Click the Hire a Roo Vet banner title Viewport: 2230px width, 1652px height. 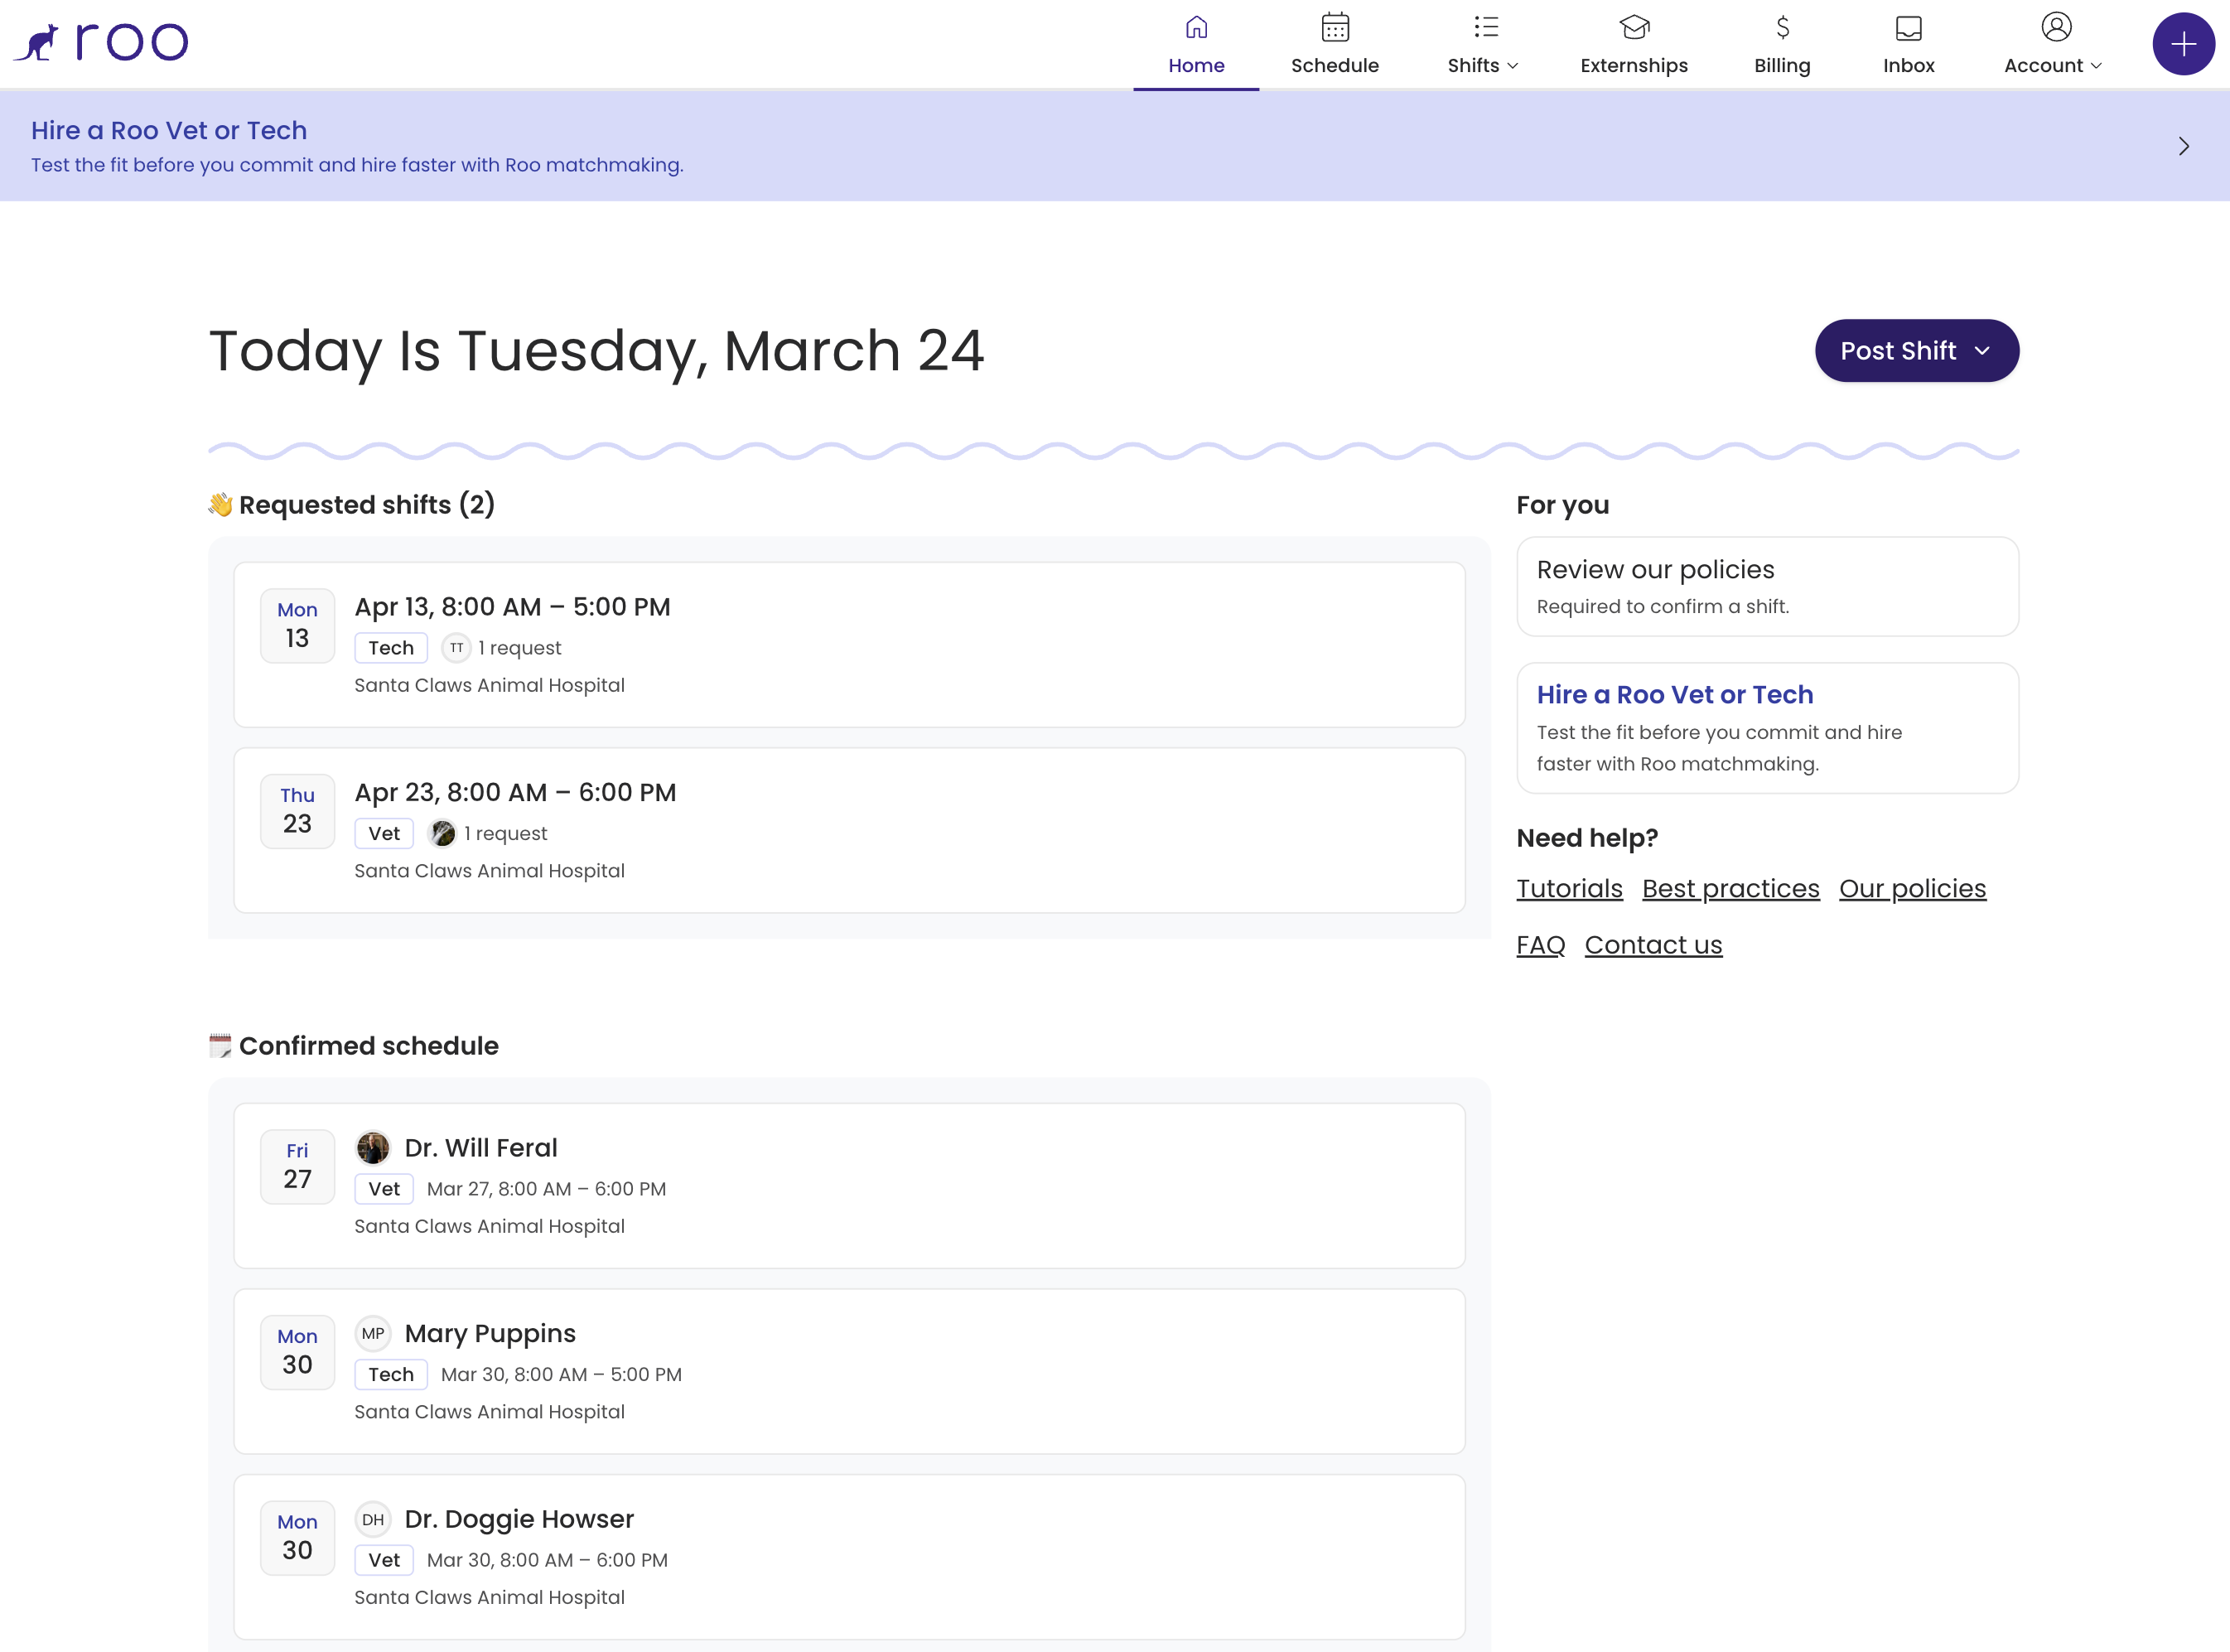169,130
